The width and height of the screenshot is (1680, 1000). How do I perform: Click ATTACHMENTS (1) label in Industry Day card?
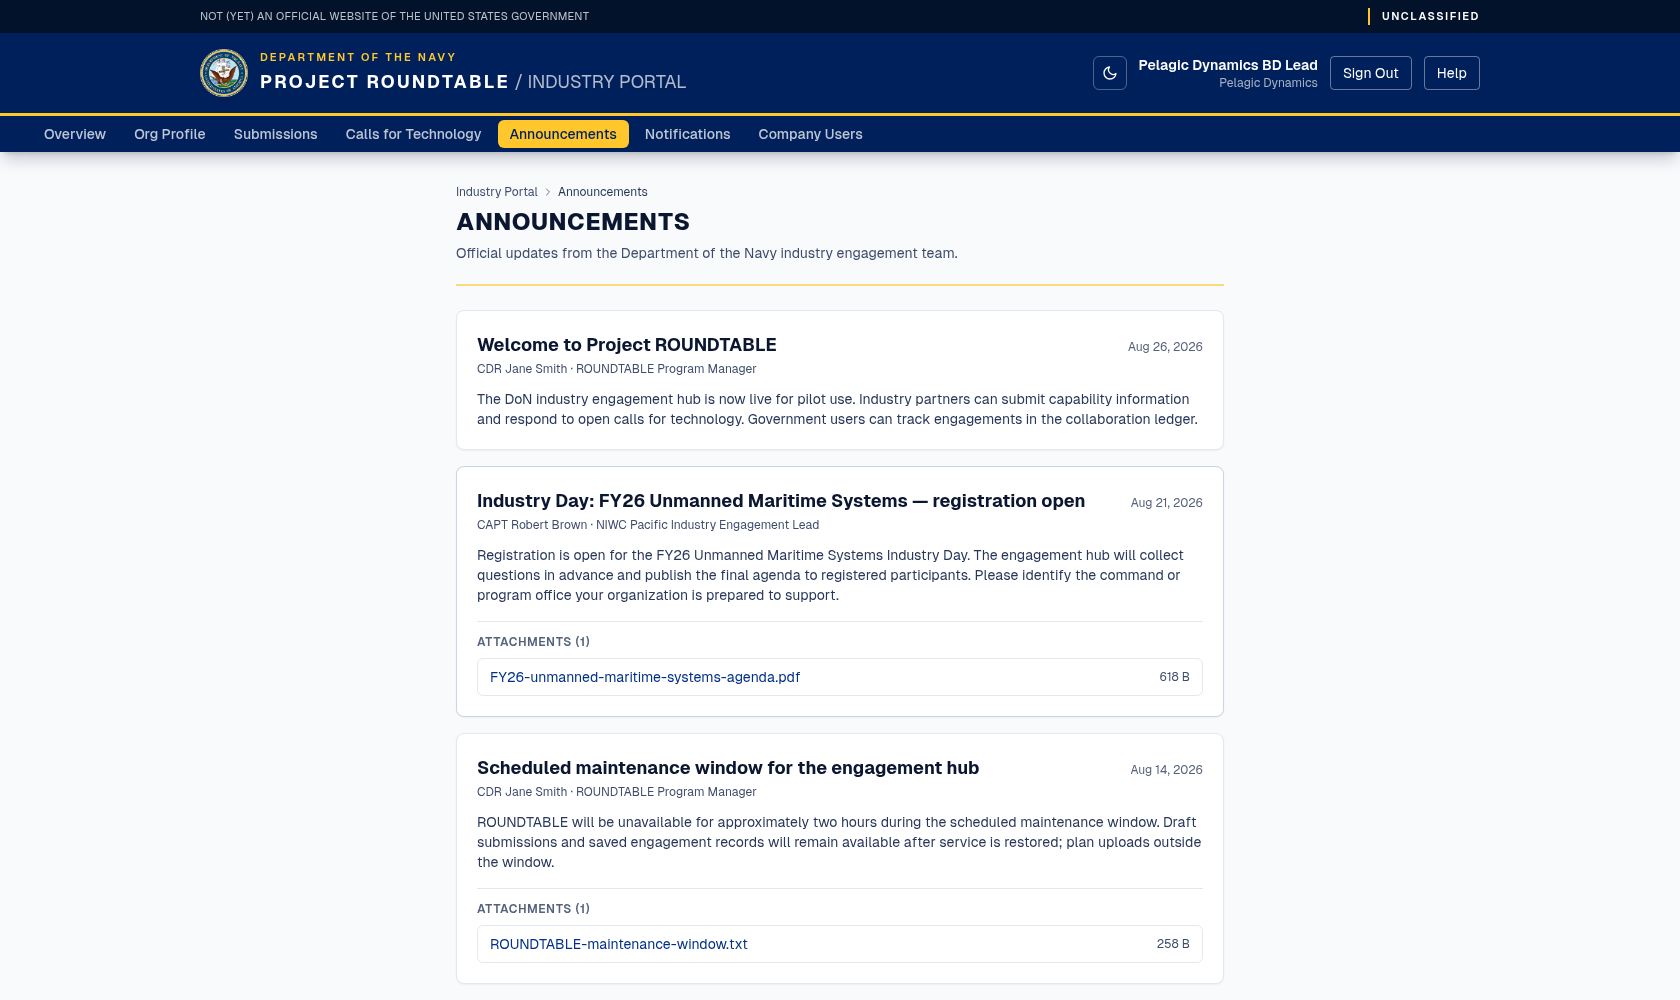point(533,642)
